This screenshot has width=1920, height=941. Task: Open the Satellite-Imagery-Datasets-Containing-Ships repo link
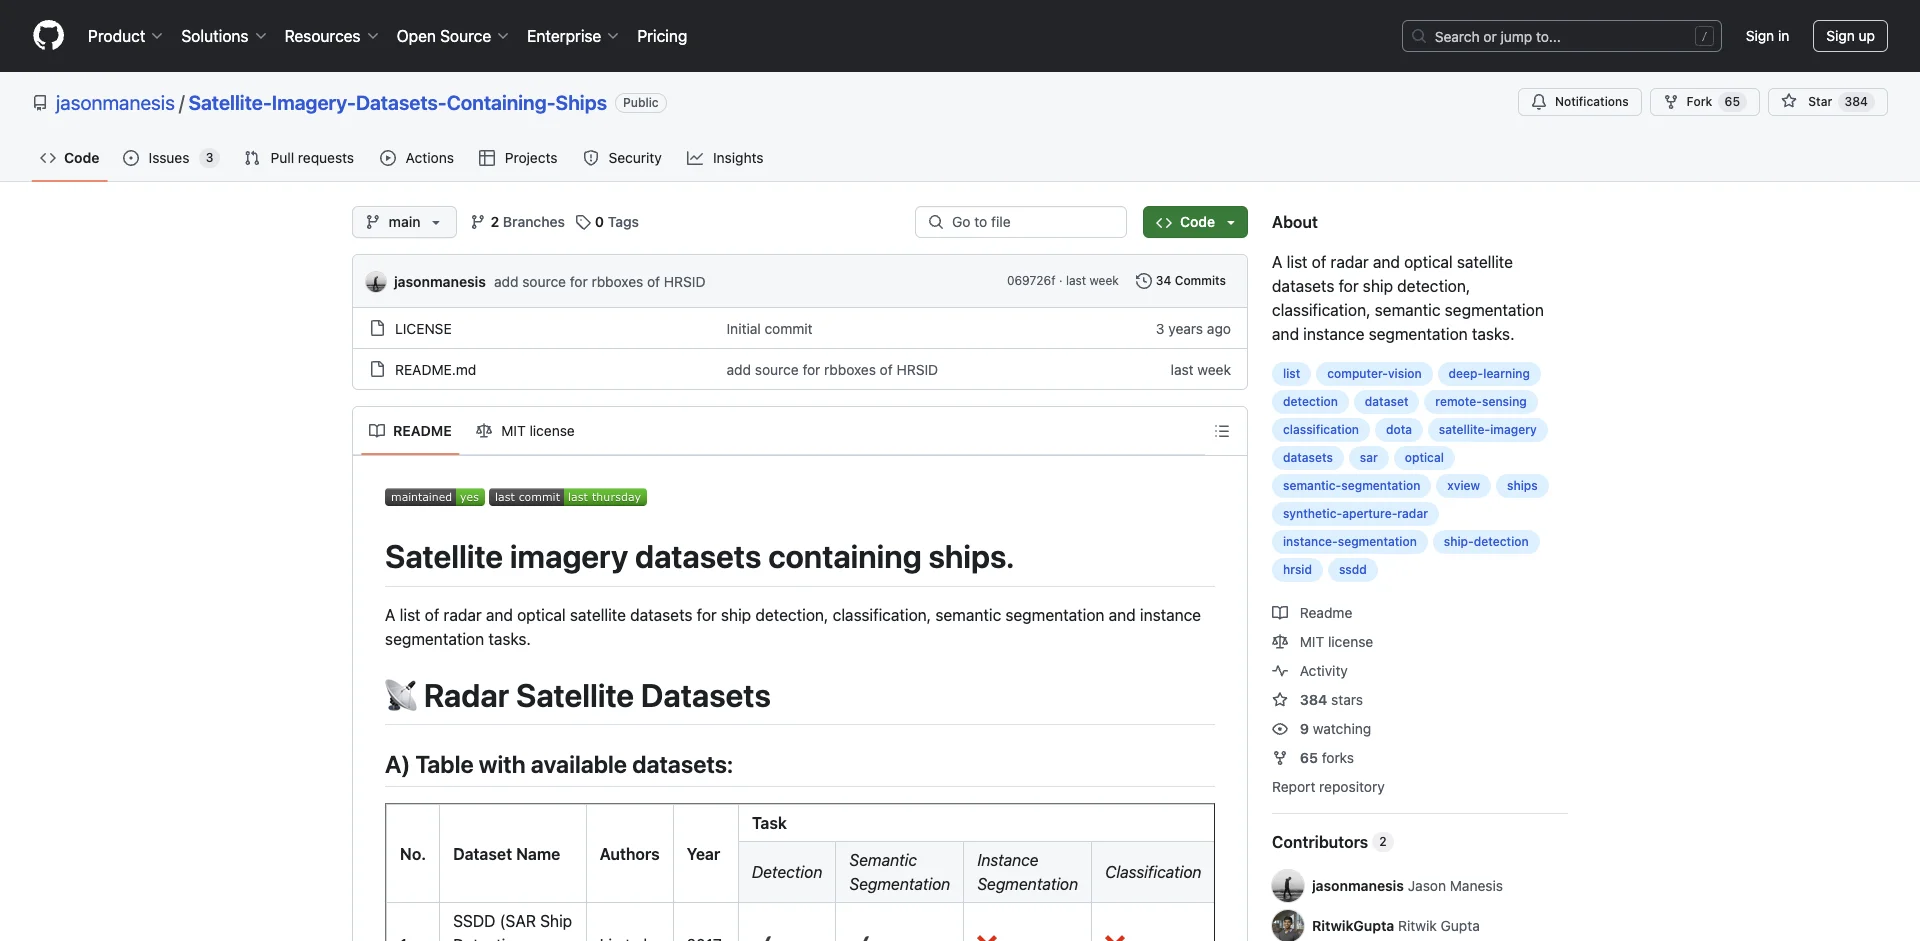tap(397, 103)
